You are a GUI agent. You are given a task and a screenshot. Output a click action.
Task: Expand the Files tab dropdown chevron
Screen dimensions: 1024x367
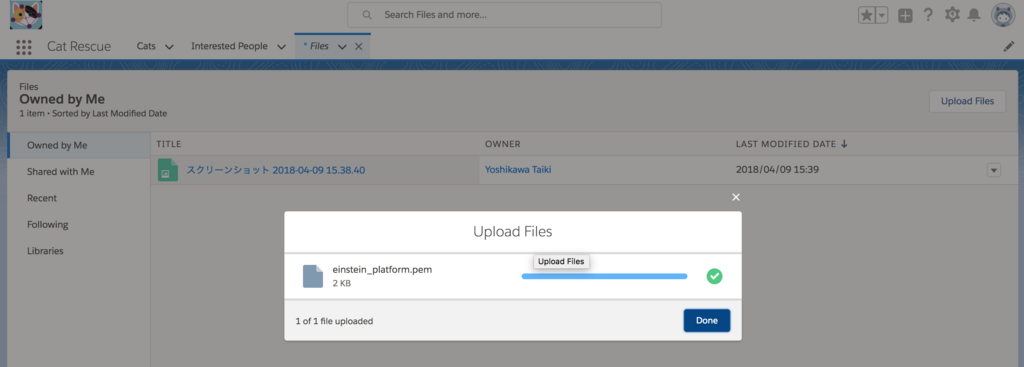pyautogui.click(x=342, y=47)
